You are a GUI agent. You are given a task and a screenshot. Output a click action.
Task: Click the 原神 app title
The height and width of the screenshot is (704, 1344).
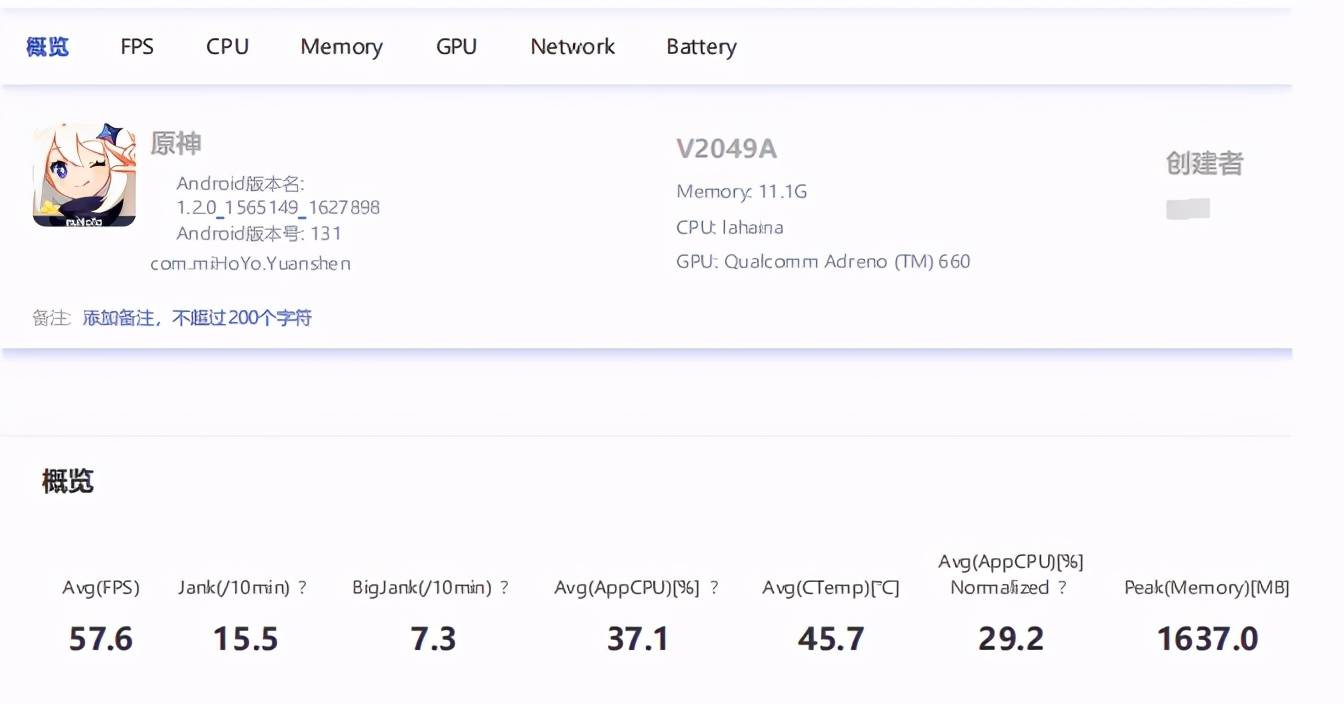[x=176, y=143]
